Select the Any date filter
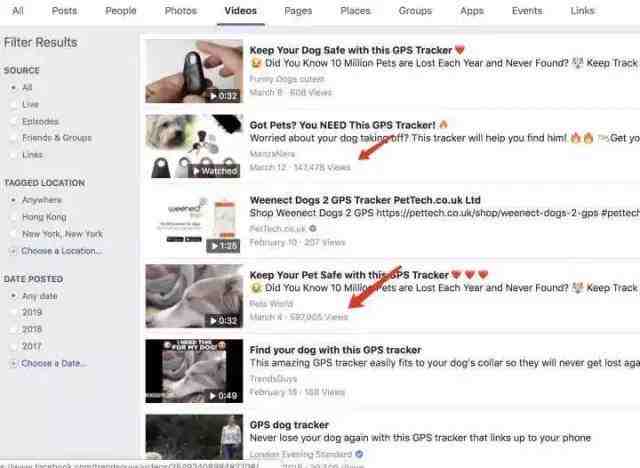The image size is (640, 468). [13, 296]
